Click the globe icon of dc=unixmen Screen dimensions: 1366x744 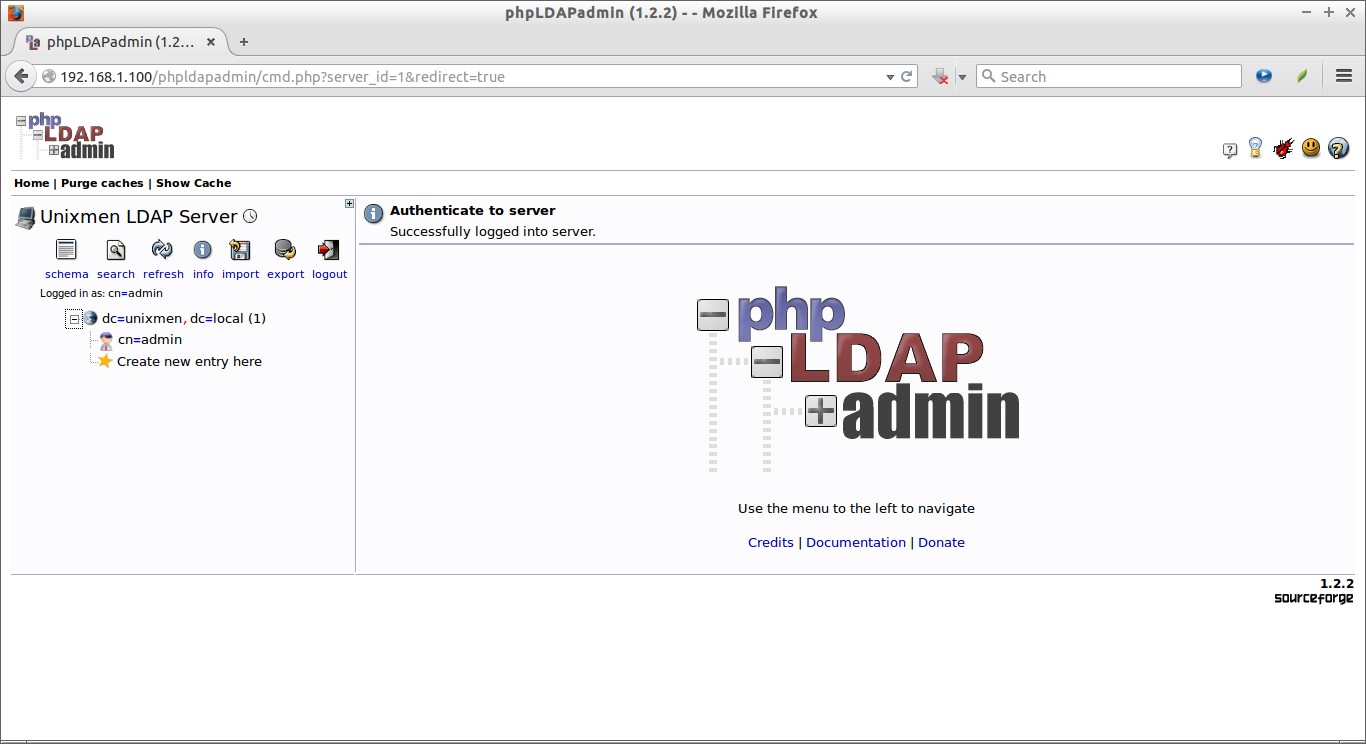coord(91,318)
